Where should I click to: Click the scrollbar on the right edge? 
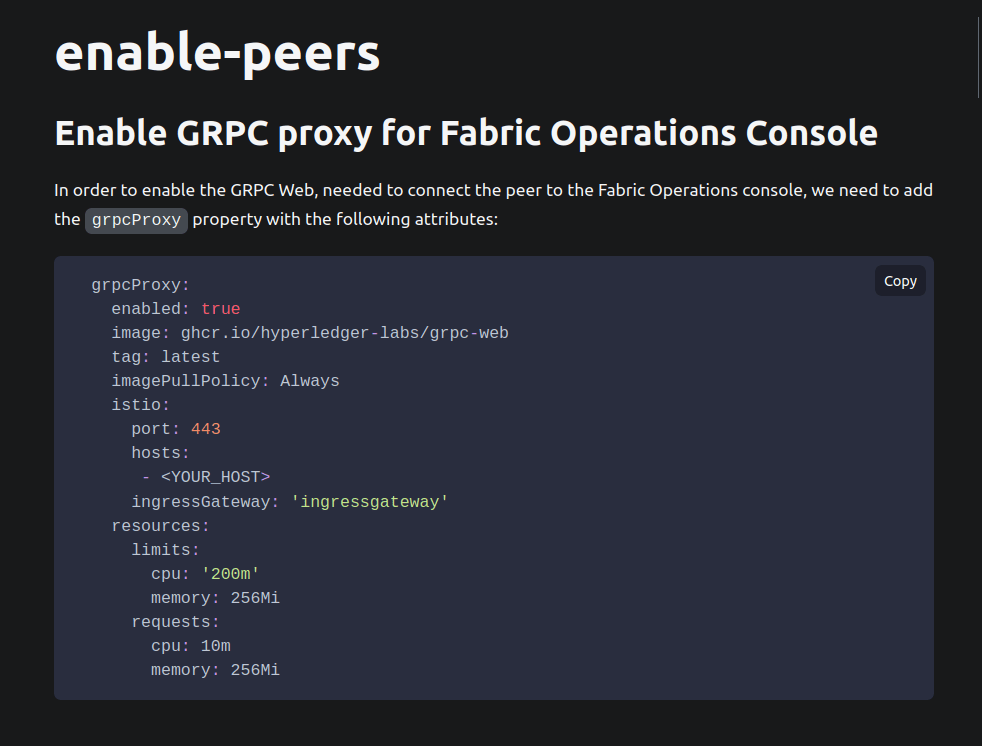click(x=977, y=55)
